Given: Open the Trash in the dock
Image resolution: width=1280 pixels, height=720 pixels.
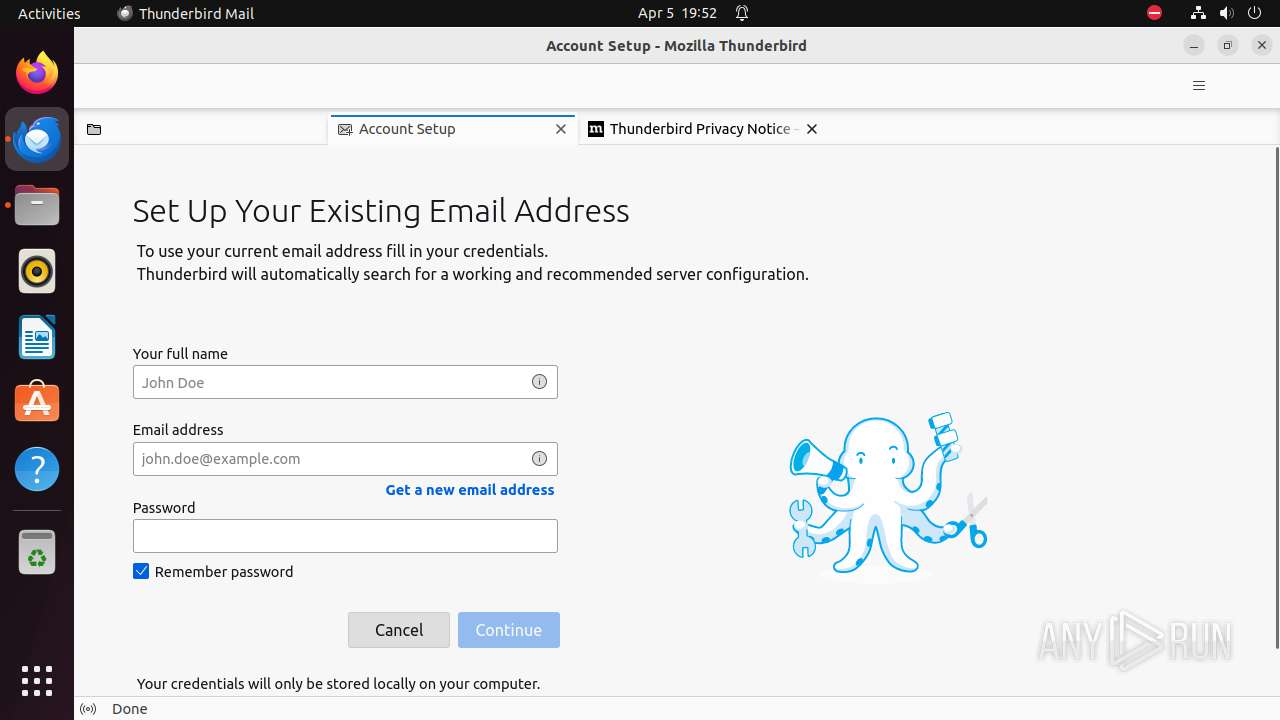Looking at the screenshot, I should (37, 552).
